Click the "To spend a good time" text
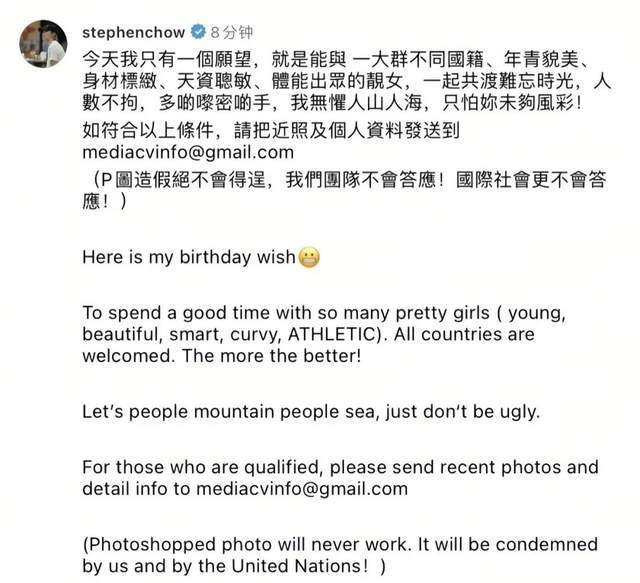The width and height of the screenshot is (640, 583). (x=324, y=334)
